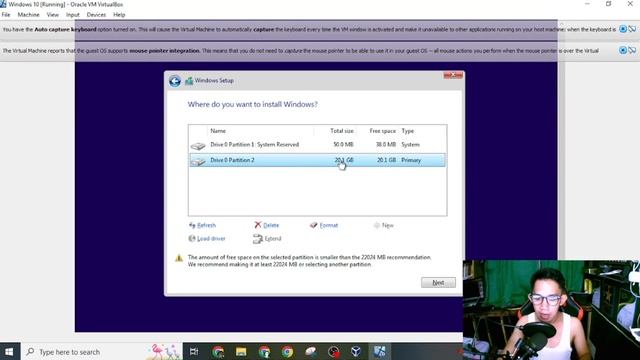Dismiss the mouse pointer integration notification
This screenshot has width=640, height=360.
tap(623, 50)
